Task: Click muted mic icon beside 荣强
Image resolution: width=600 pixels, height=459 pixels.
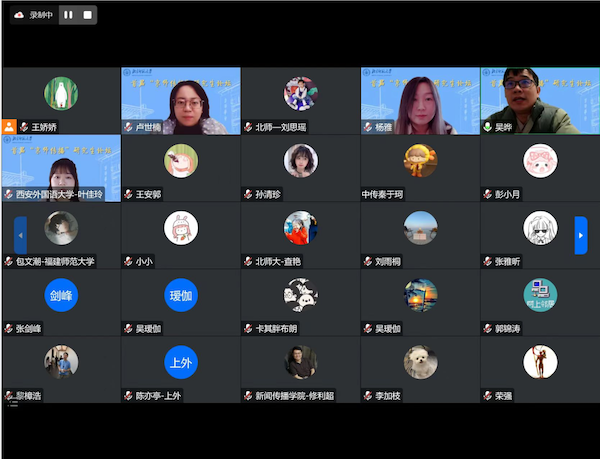Action: click(x=488, y=396)
